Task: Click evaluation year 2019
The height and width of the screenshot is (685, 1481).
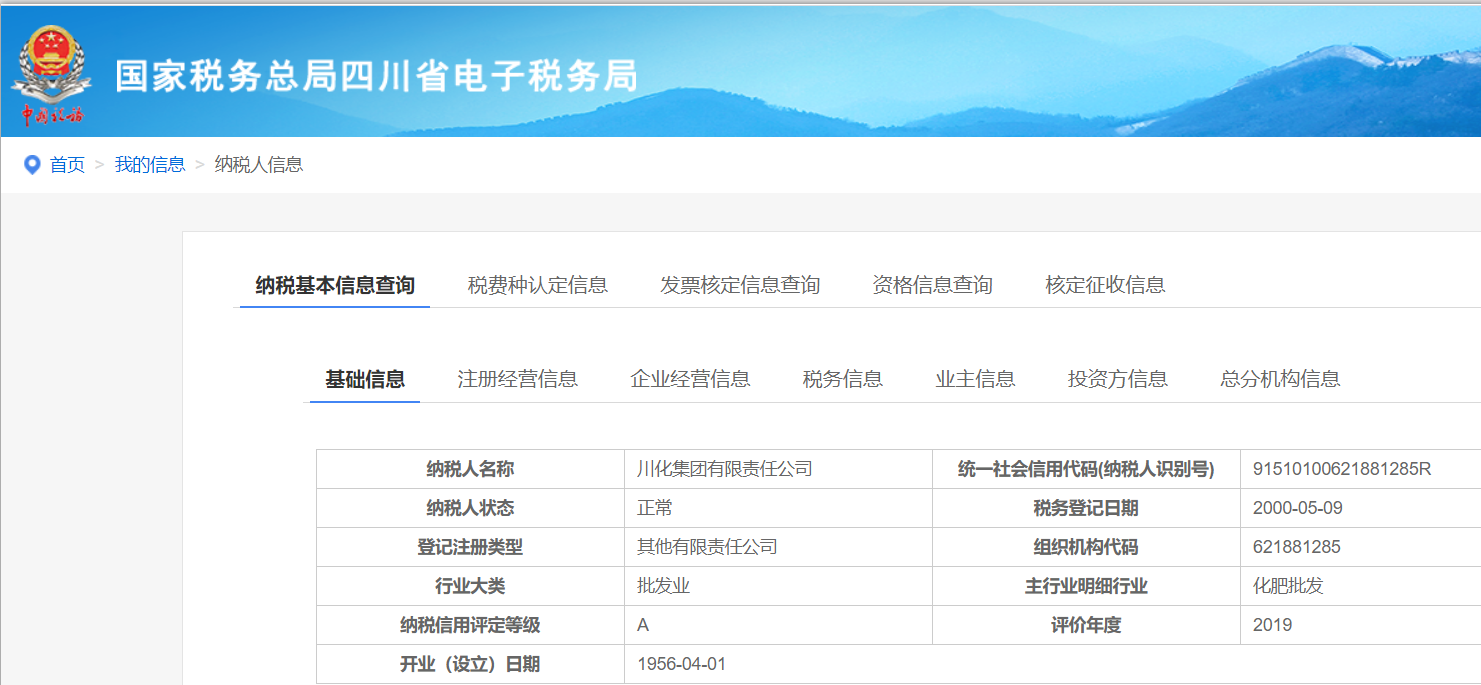Action: pos(1272,625)
